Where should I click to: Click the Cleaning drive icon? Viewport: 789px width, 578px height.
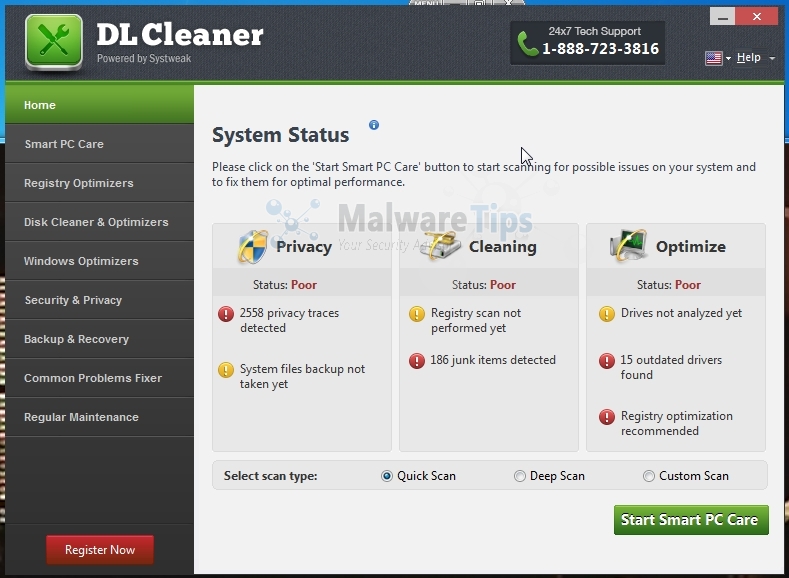(x=441, y=245)
